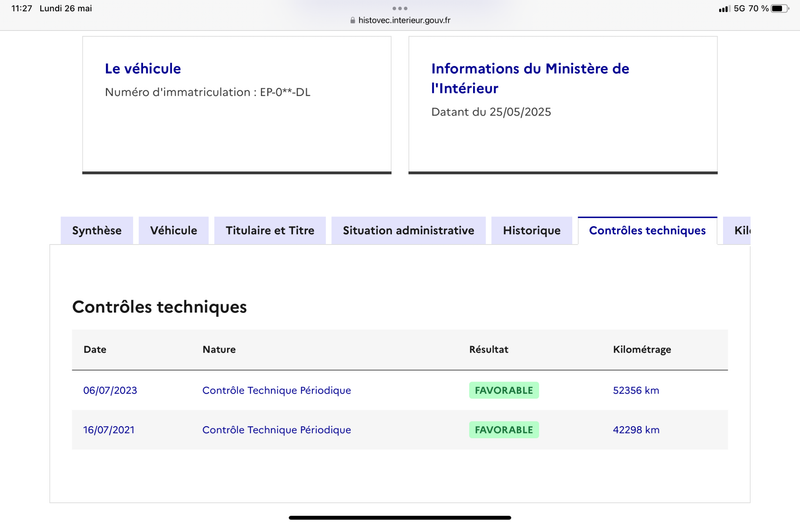Tap the 70 % battery percentage
800x525 pixels.
pos(759,9)
